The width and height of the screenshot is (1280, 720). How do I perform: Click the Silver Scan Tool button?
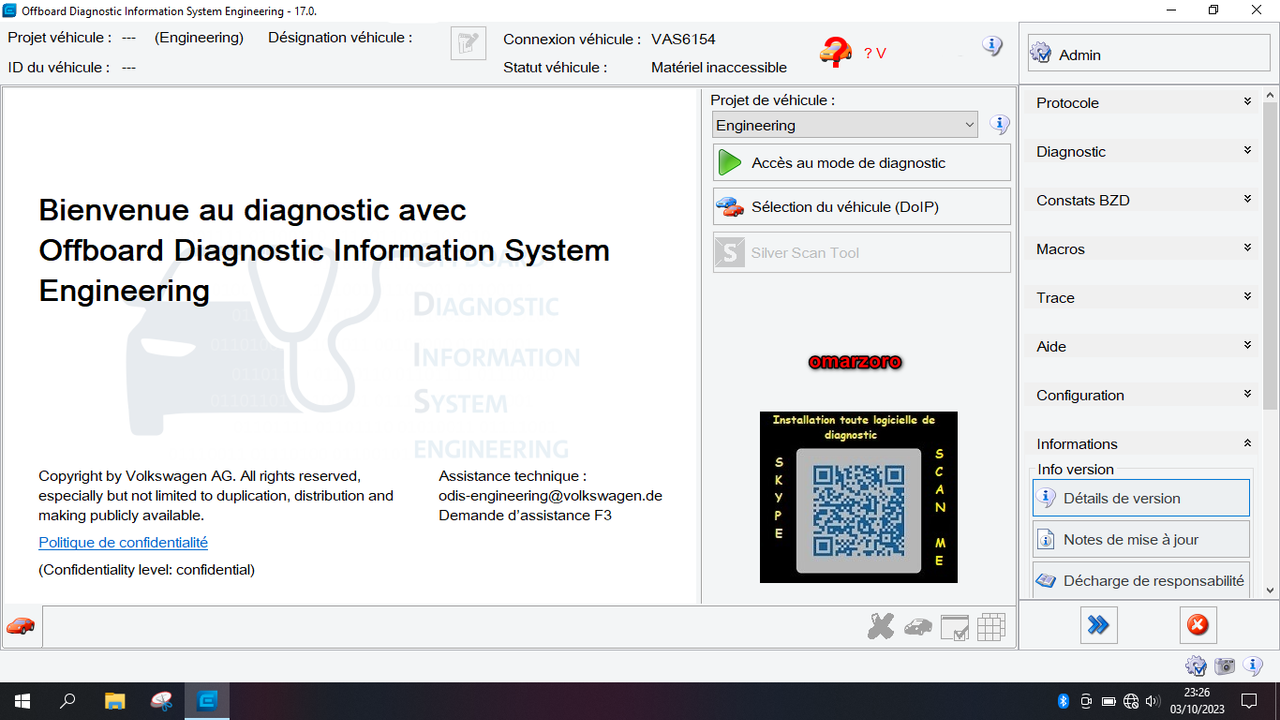[861, 253]
